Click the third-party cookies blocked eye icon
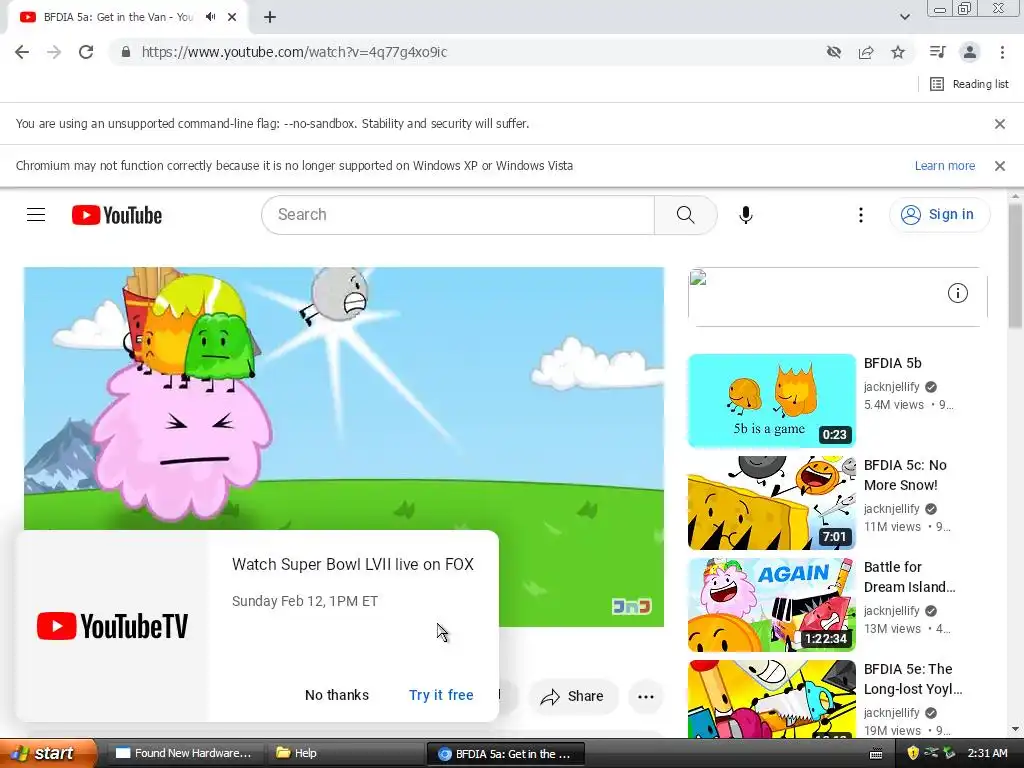The height and width of the screenshot is (768, 1024). pyautogui.click(x=834, y=52)
